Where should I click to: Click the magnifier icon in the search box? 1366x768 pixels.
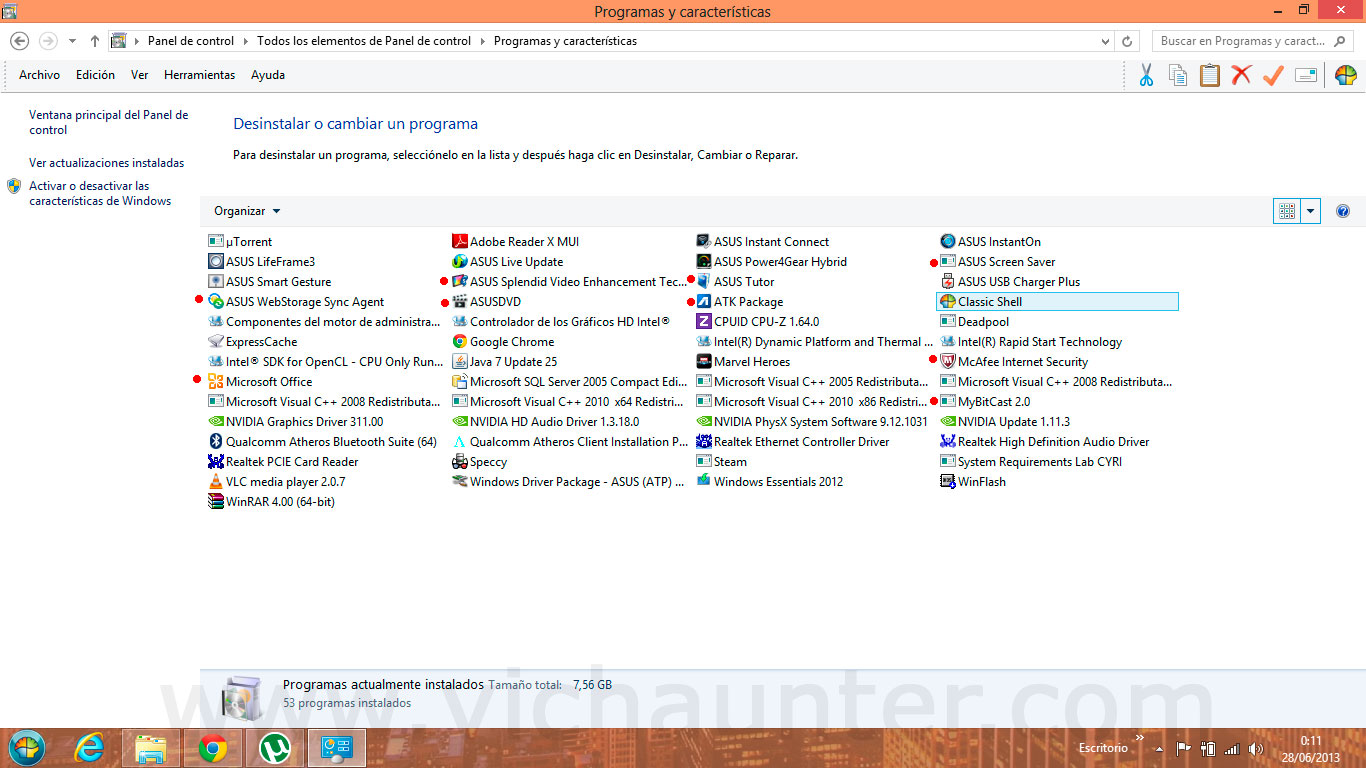pyautogui.click(x=1340, y=41)
